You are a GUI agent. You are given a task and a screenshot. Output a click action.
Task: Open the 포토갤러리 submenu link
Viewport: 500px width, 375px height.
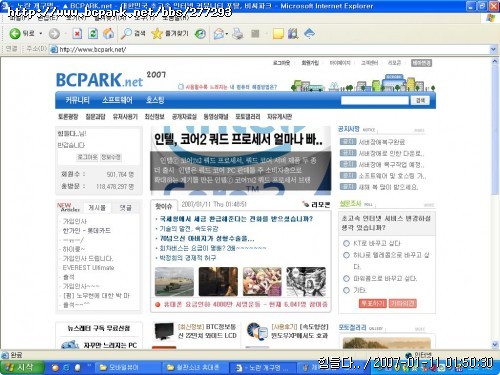tap(247, 117)
